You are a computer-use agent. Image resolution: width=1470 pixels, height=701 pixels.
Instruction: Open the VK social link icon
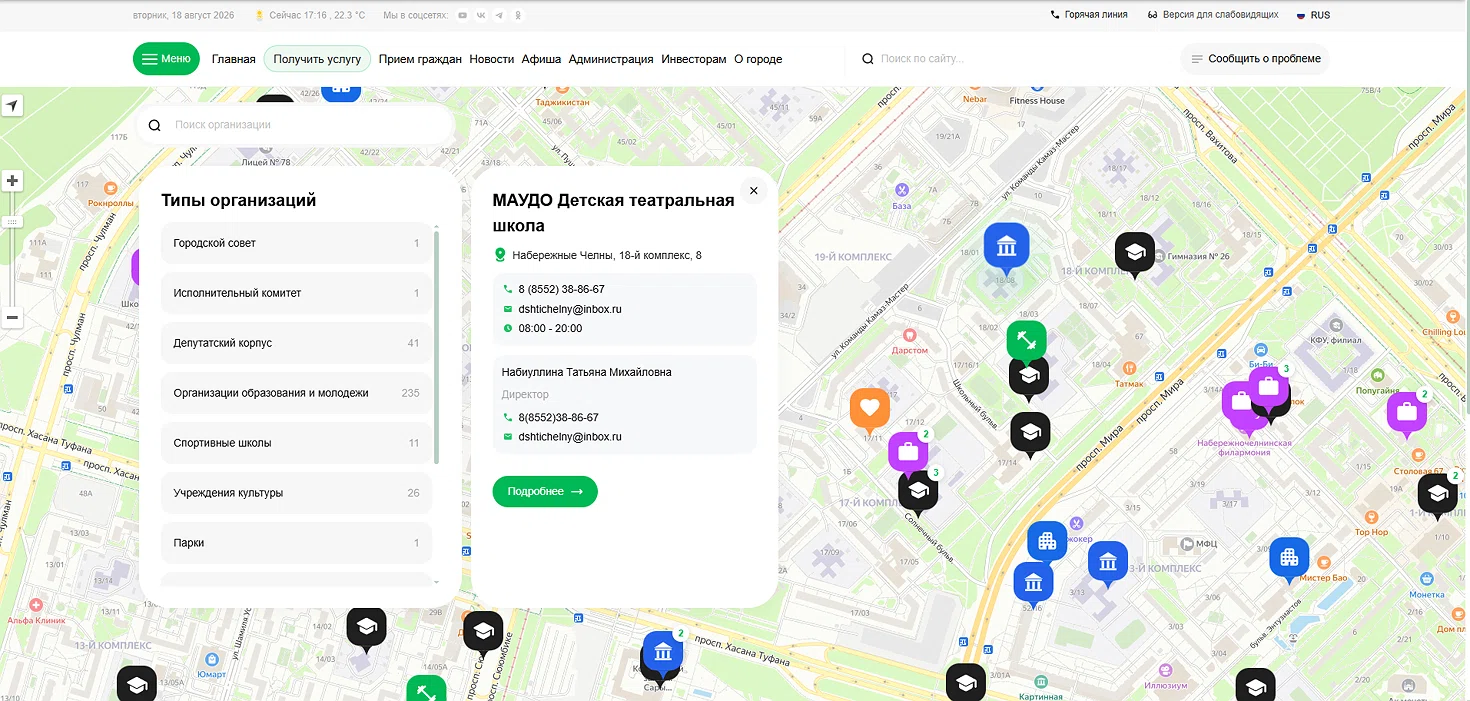coord(480,15)
